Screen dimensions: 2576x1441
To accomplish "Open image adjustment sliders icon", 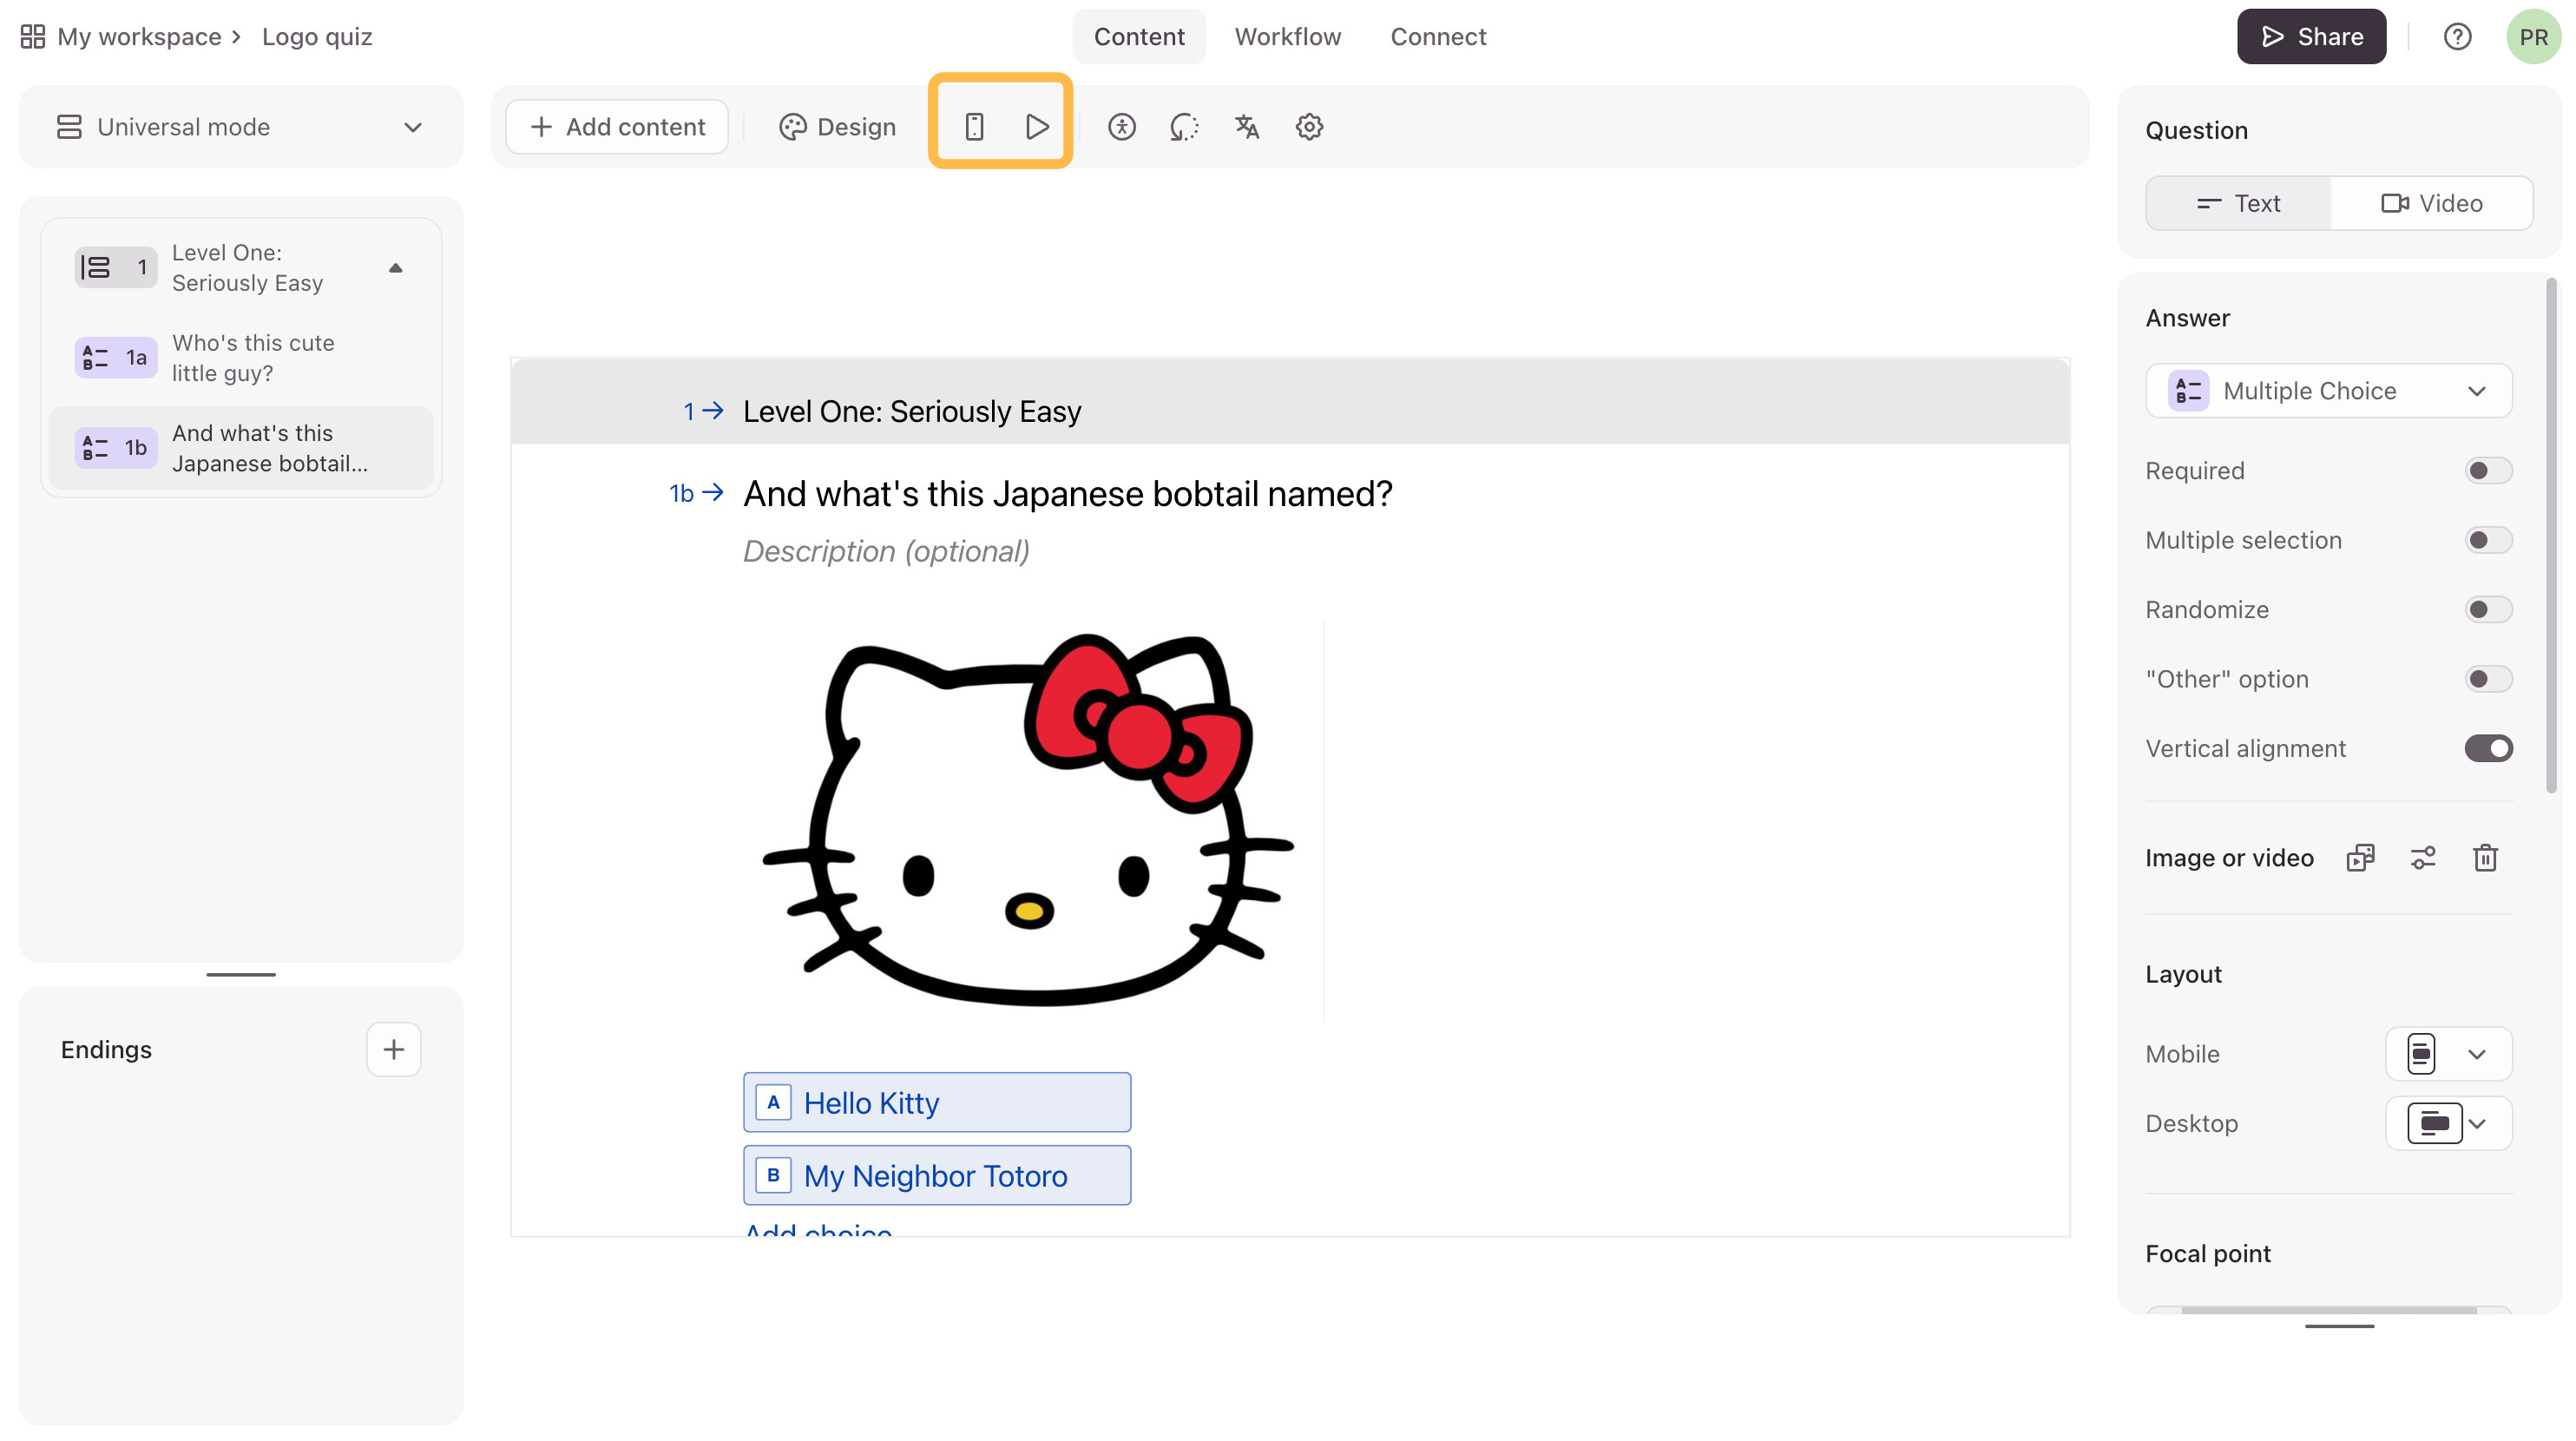I will pyautogui.click(x=2423, y=858).
